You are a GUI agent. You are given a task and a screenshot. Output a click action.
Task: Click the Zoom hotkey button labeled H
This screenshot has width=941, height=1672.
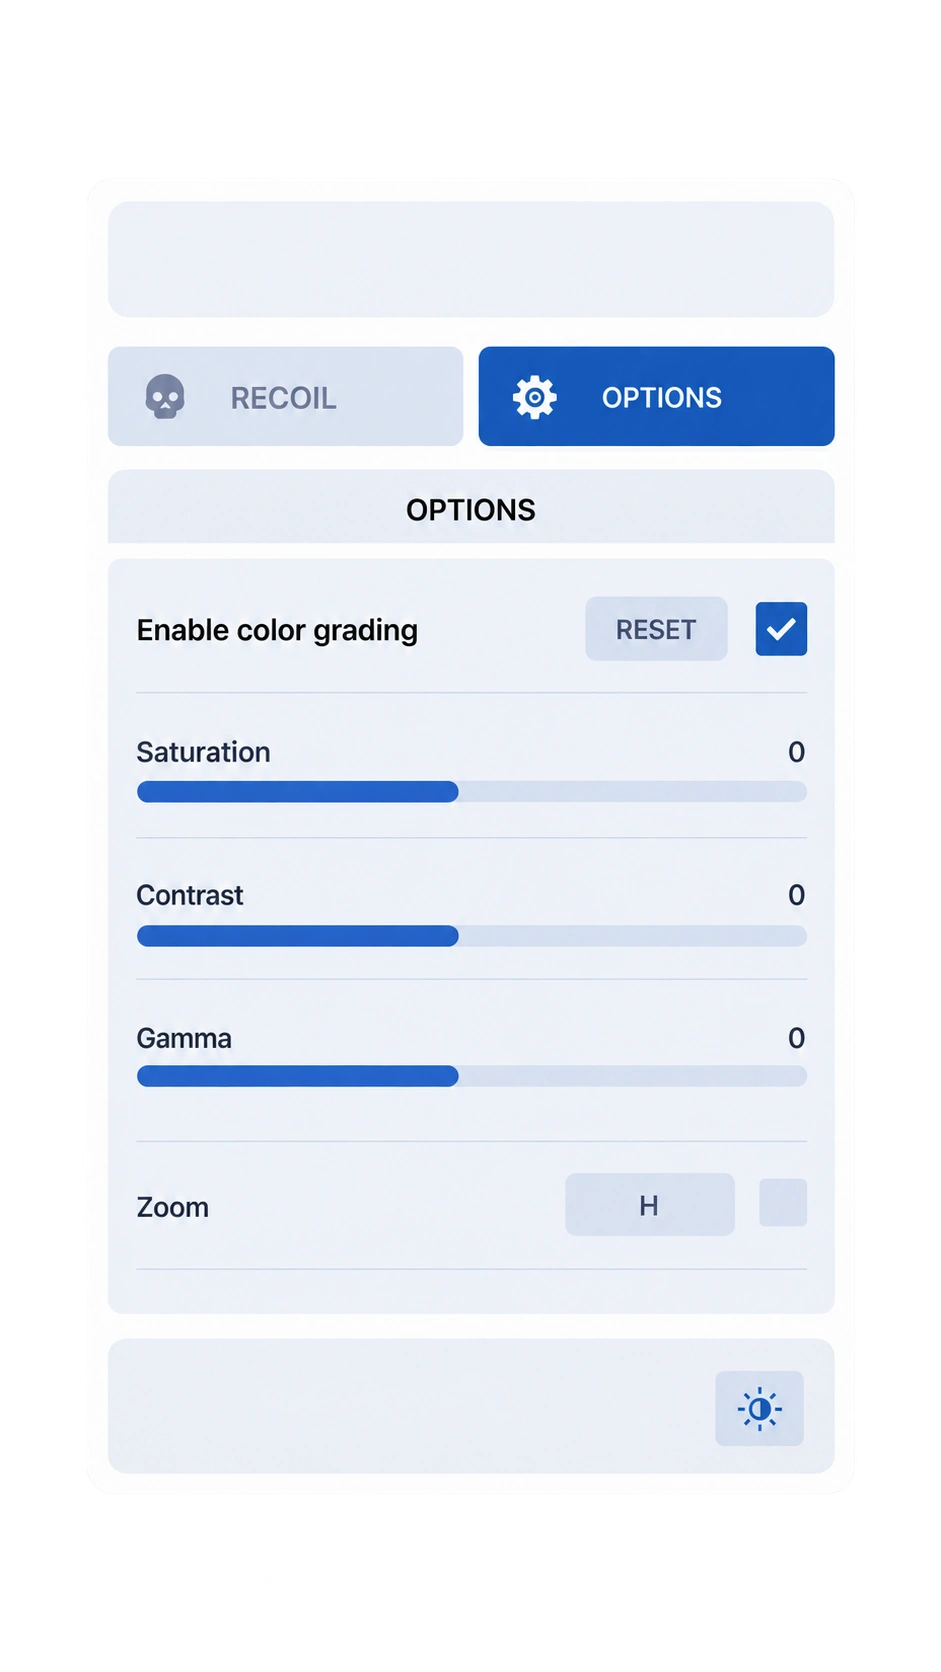click(650, 1204)
